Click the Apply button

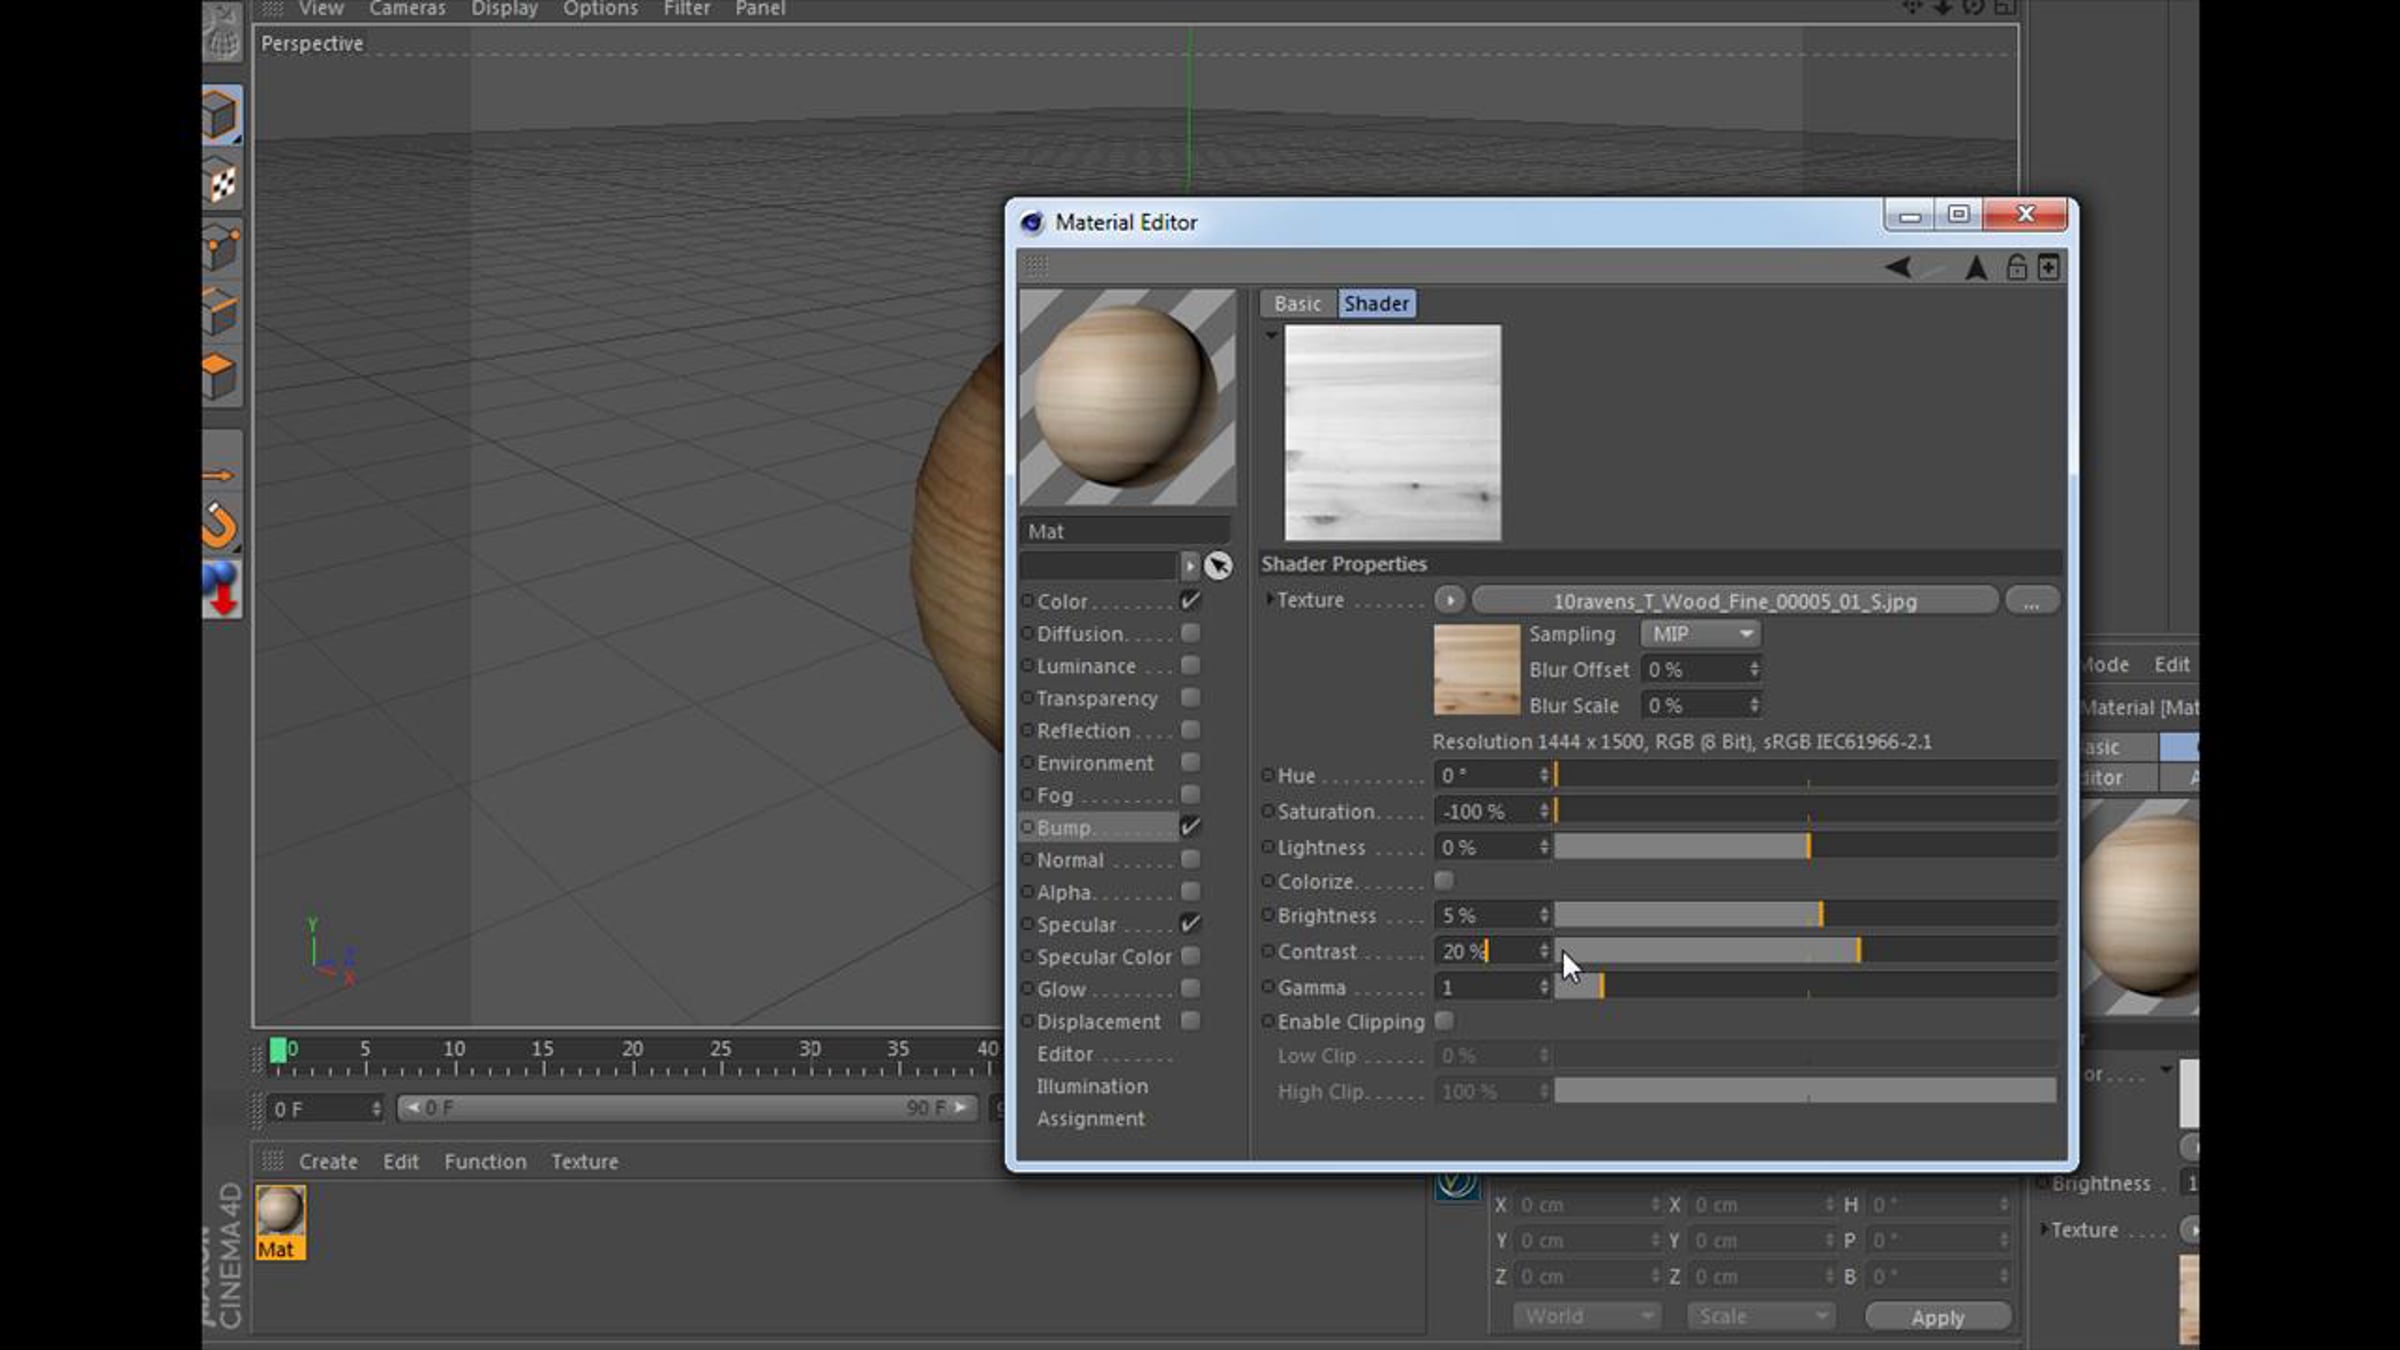point(1938,1317)
